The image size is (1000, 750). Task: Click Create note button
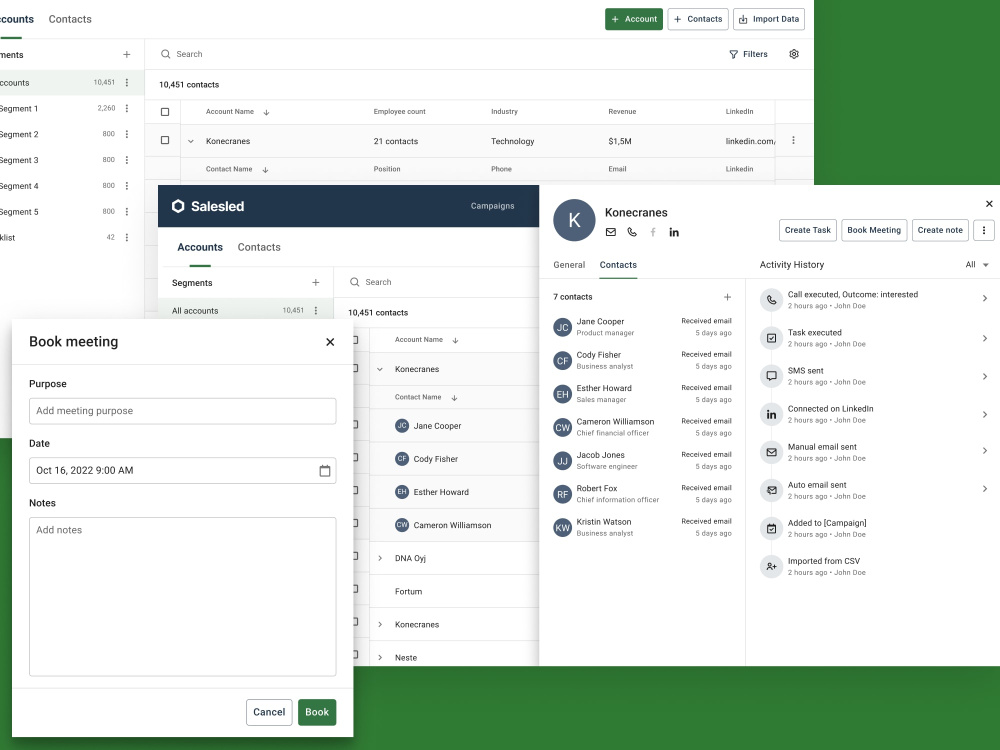tap(940, 230)
